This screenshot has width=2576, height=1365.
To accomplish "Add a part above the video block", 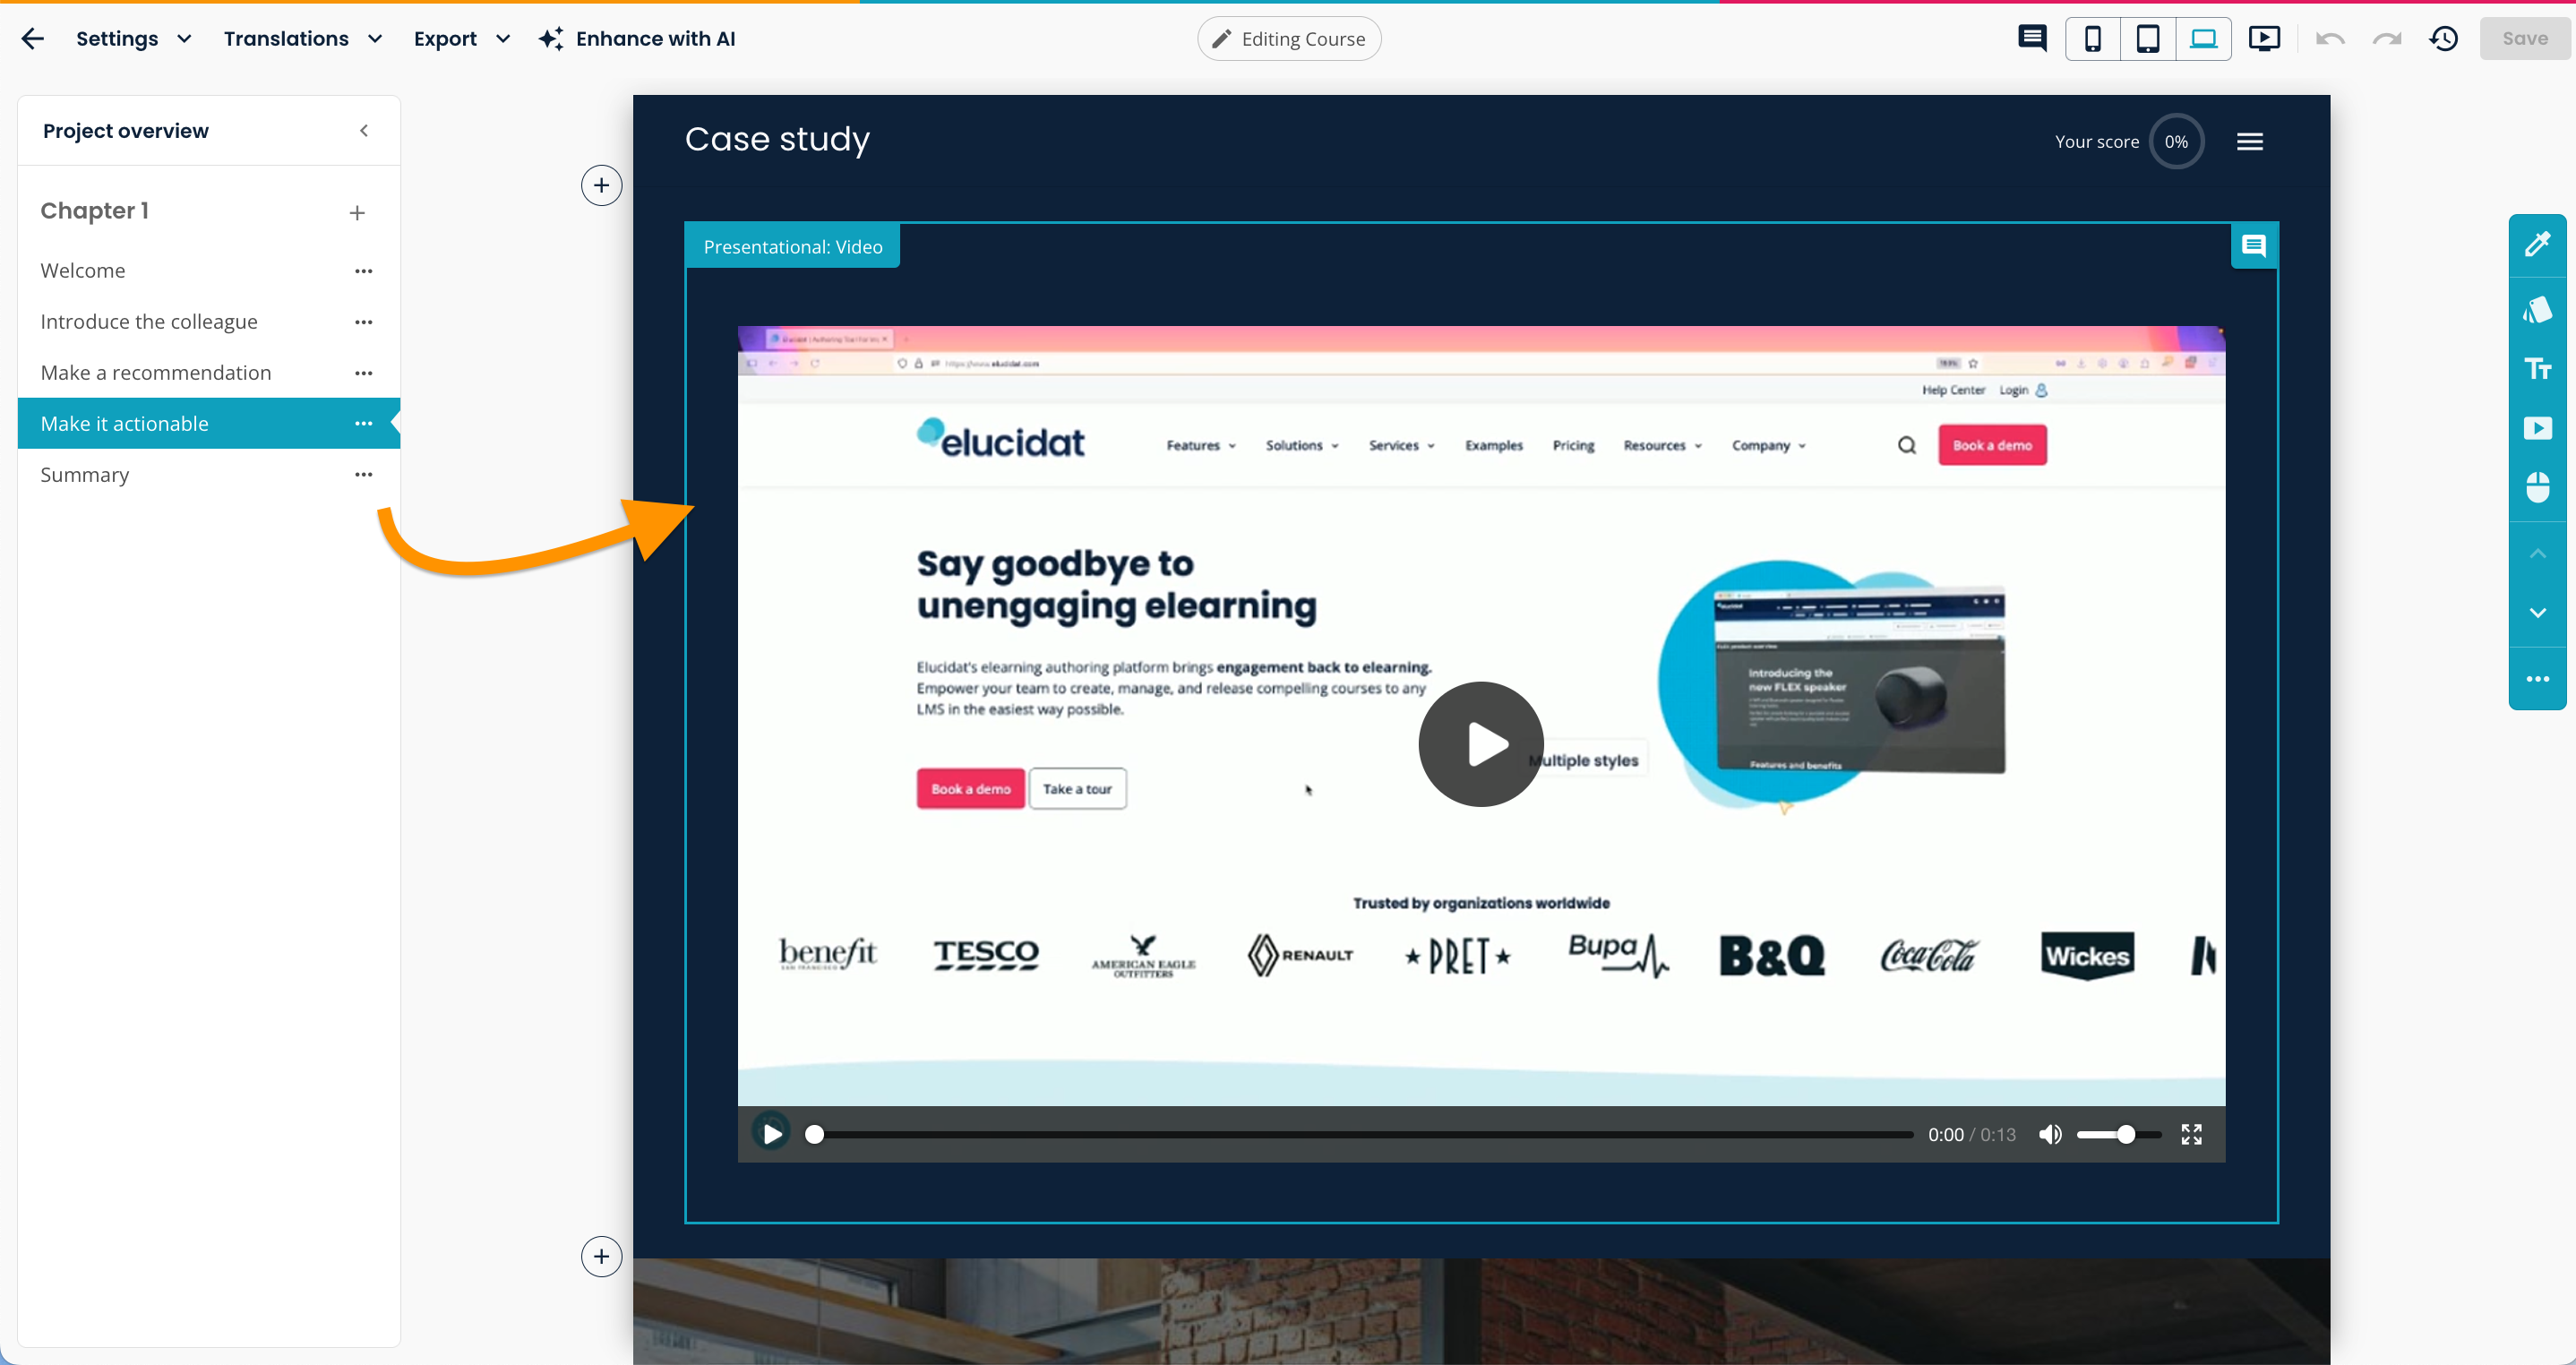I will coord(601,185).
